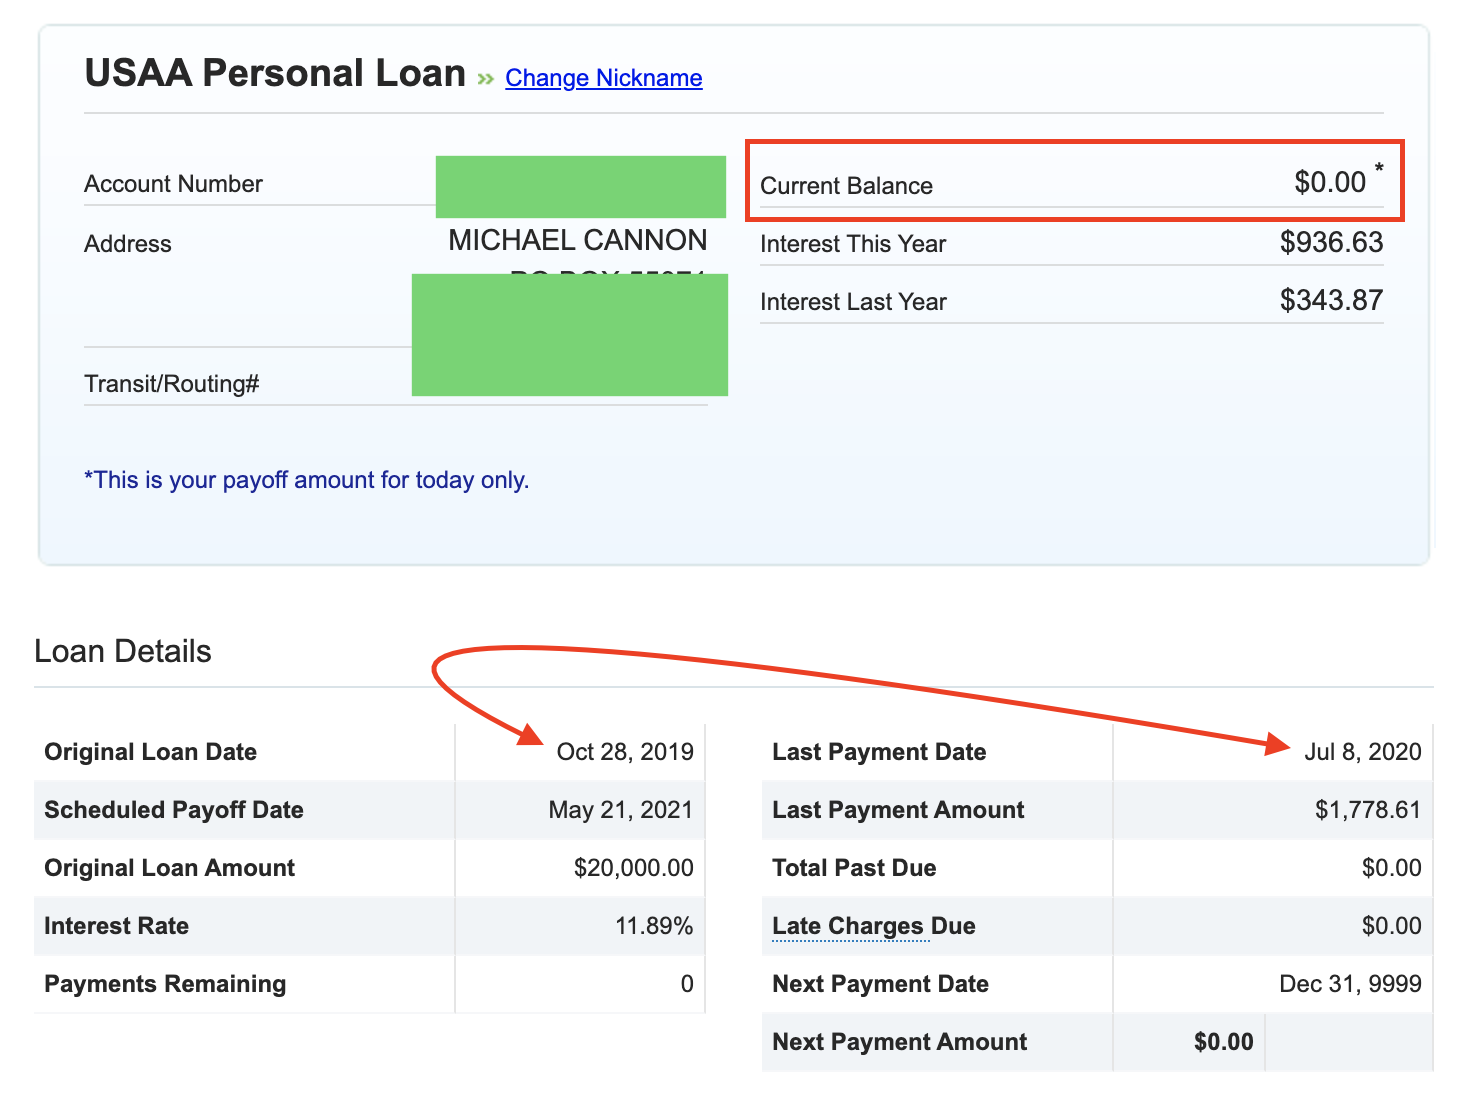Select the MICHAEL CANNON name text

[x=577, y=240]
